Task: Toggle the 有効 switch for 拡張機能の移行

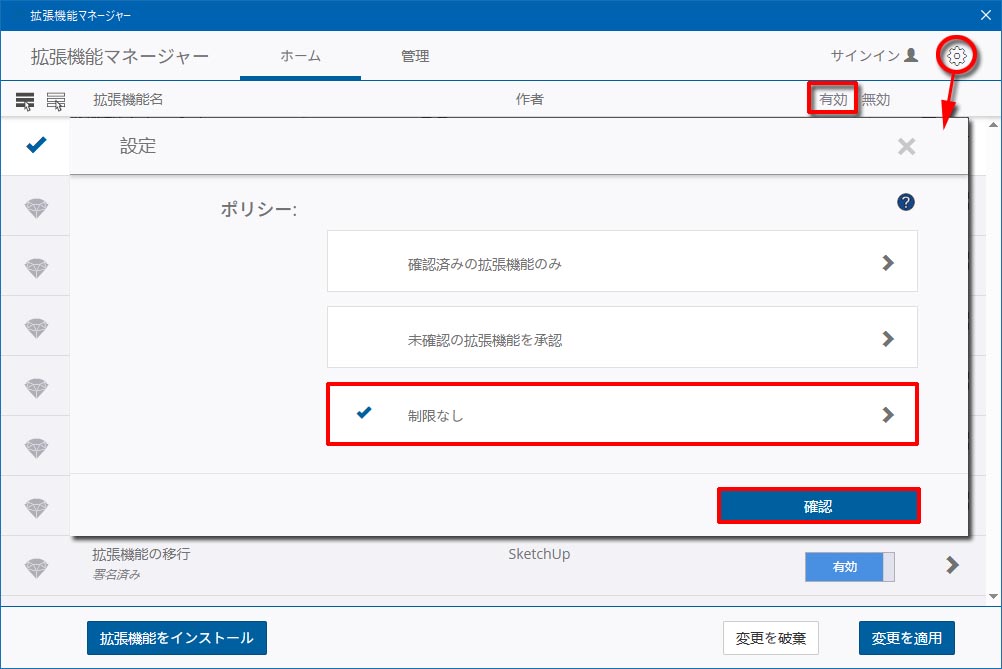Action: point(849,567)
